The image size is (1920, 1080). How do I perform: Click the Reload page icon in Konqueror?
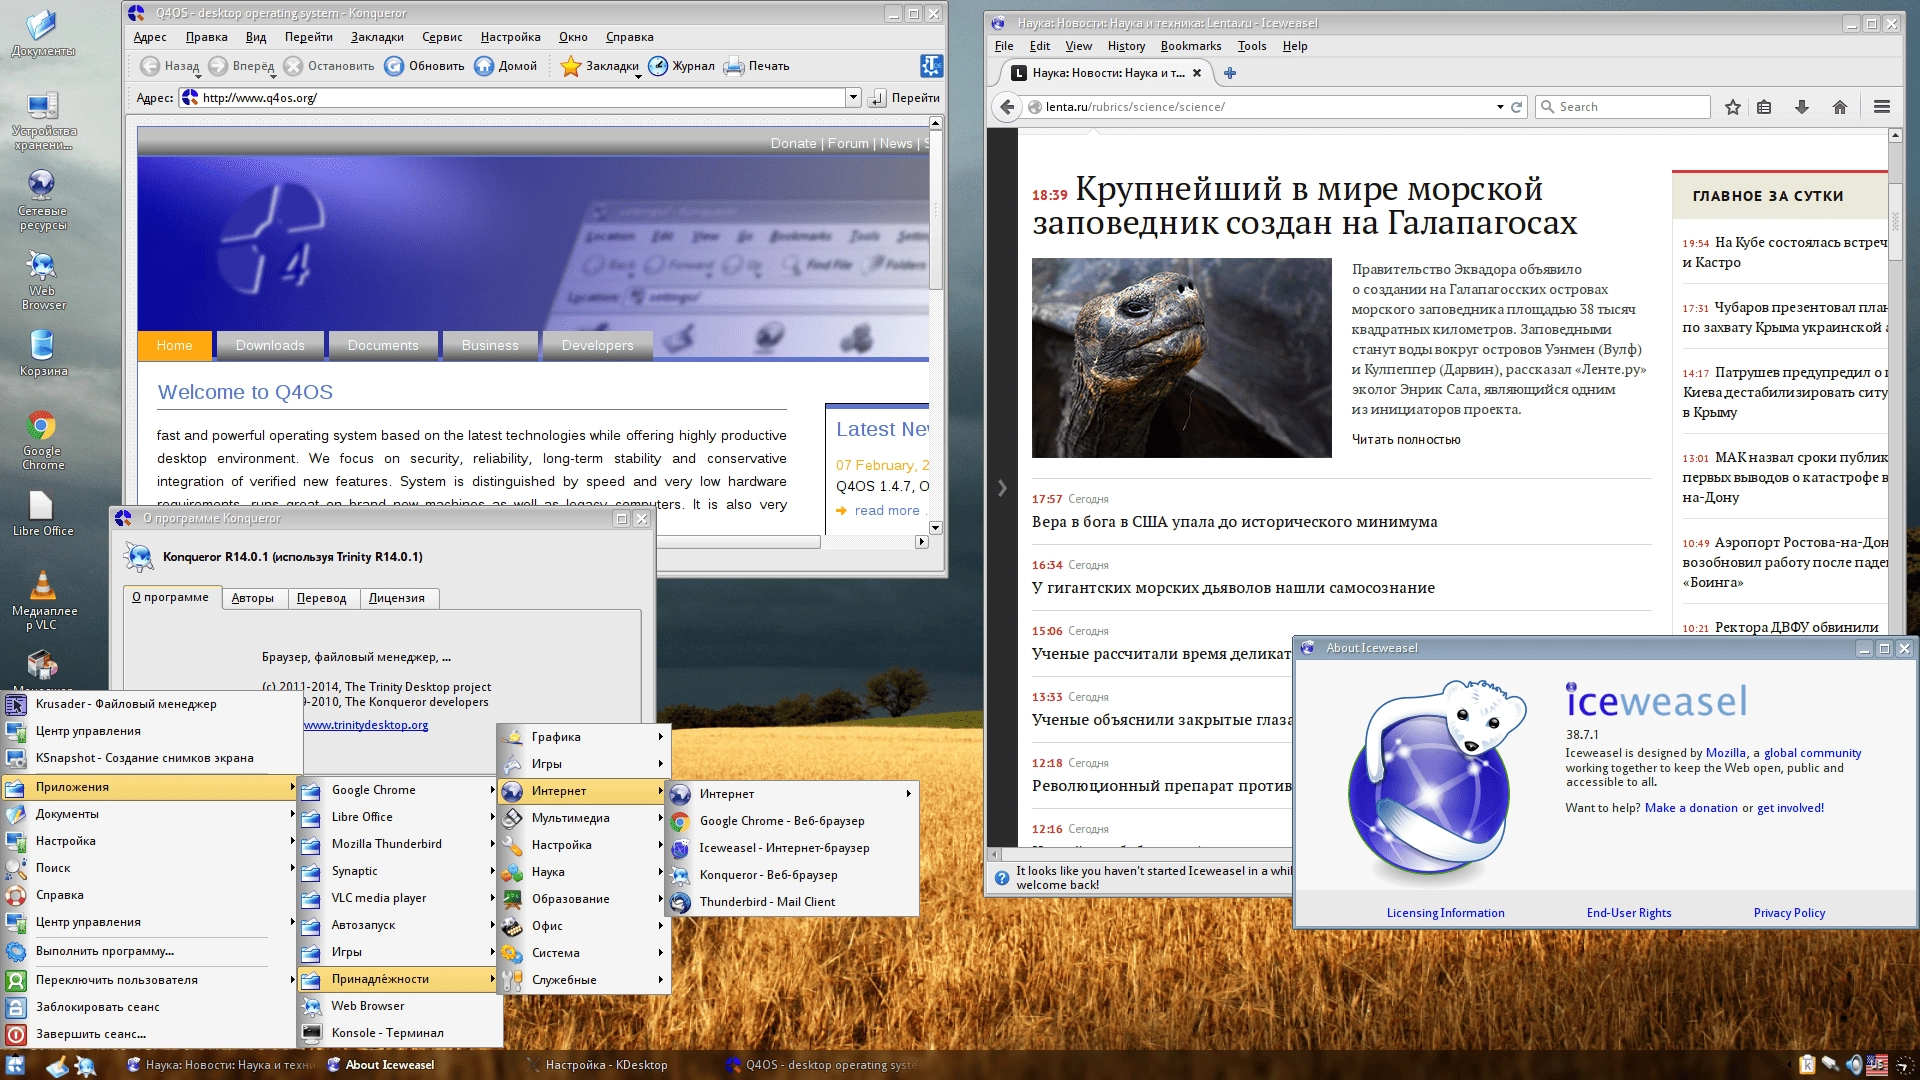[x=394, y=66]
